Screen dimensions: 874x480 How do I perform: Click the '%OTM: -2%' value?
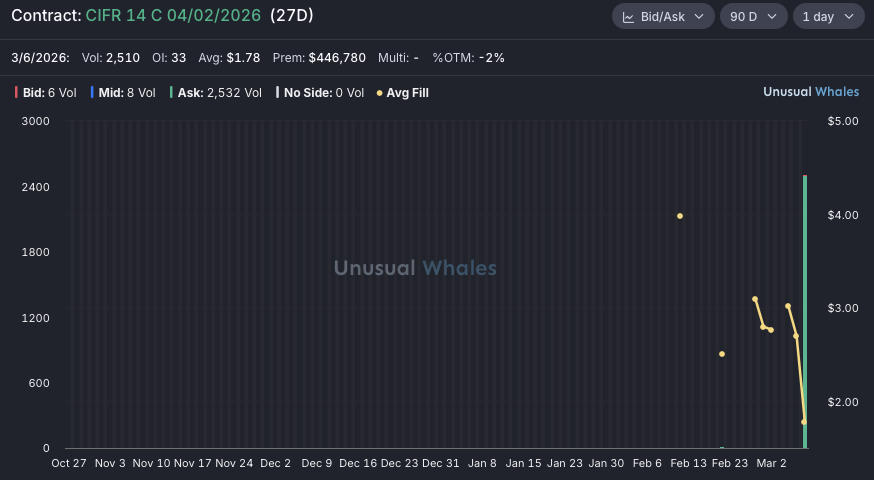click(468, 57)
